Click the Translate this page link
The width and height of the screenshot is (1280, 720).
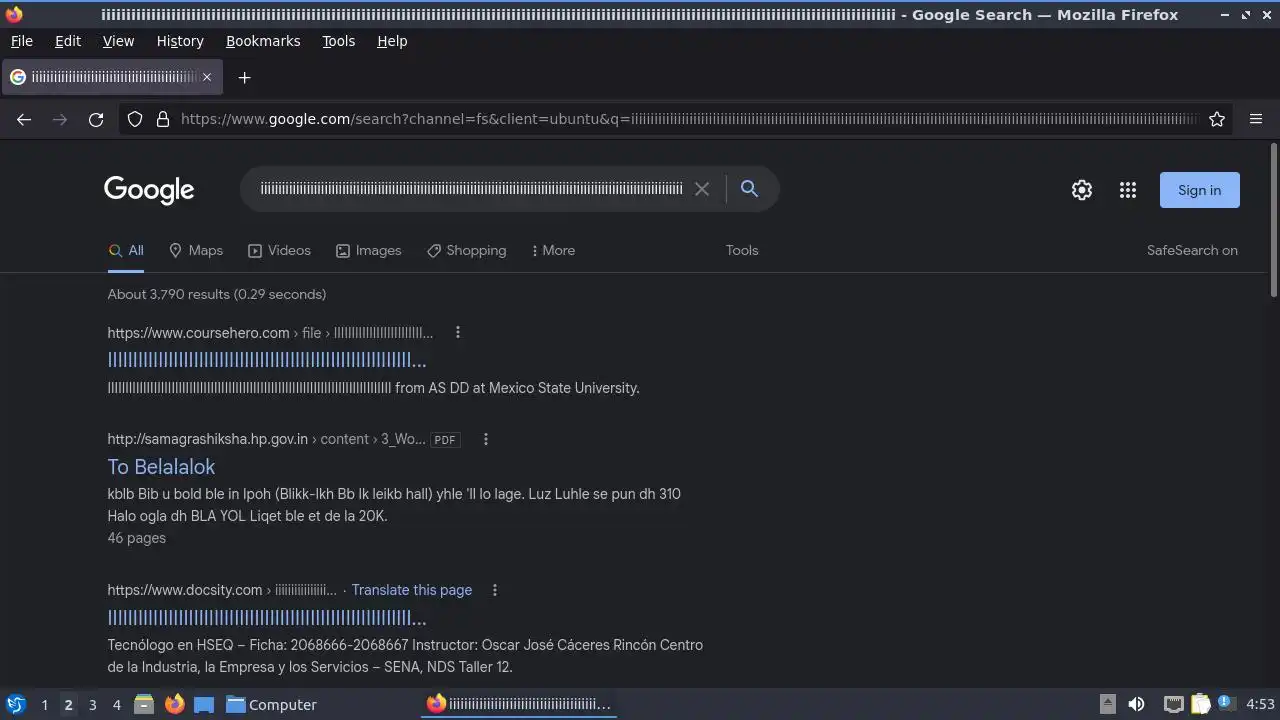click(x=411, y=590)
